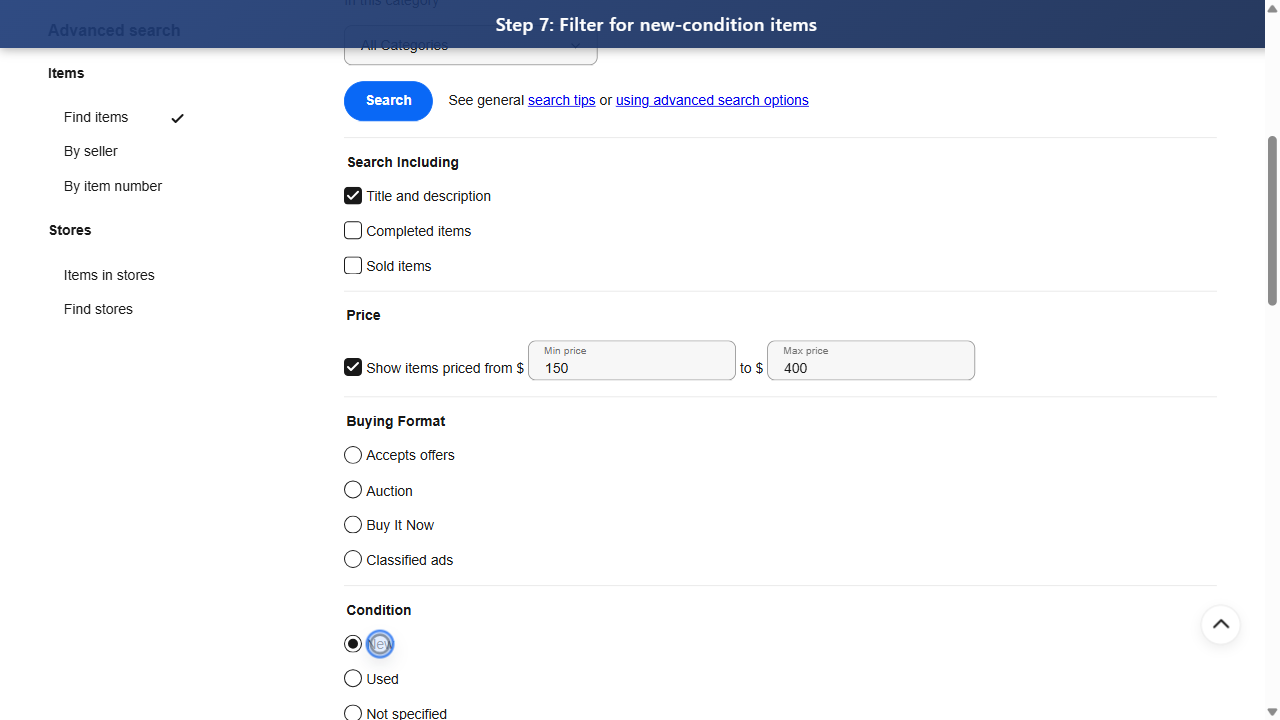Image resolution: width=1280 pixels, height=720 pixels.
Task: Click the scroll-to-top chevron button
Action: 1221,624
